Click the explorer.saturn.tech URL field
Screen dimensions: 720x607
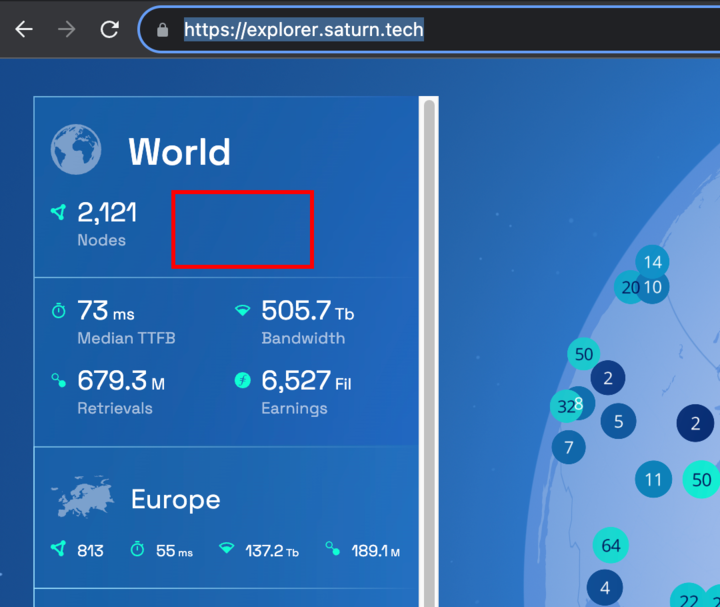pos(303,30)
